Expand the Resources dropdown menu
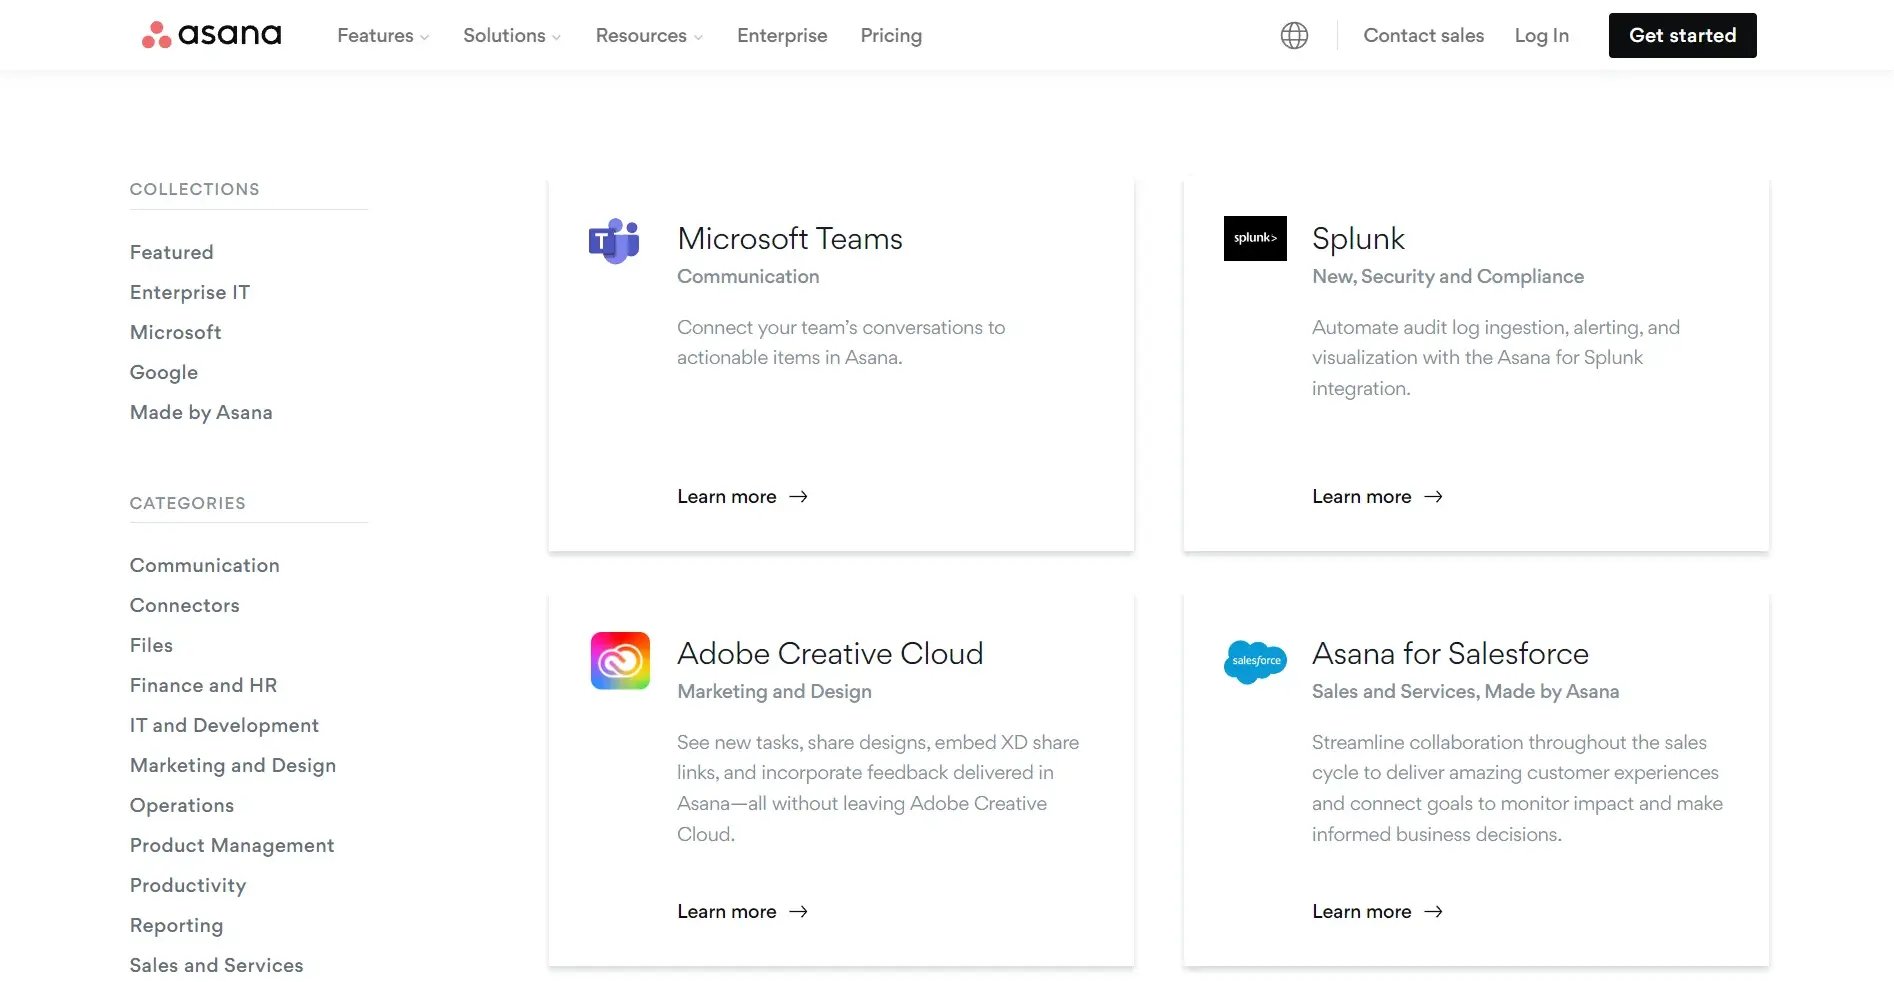The width and height of the screenshot is (1894, 982). pos(649,36)
